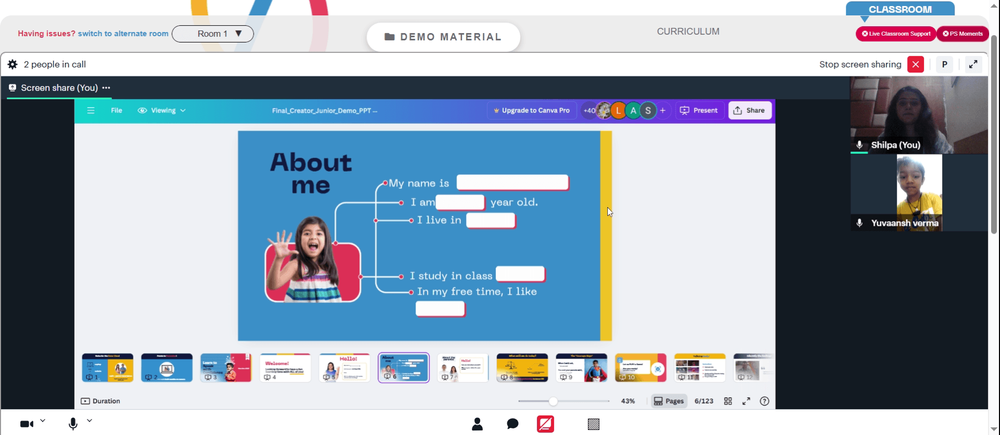Open DEMO MATERIAL tab

(443, 37)
